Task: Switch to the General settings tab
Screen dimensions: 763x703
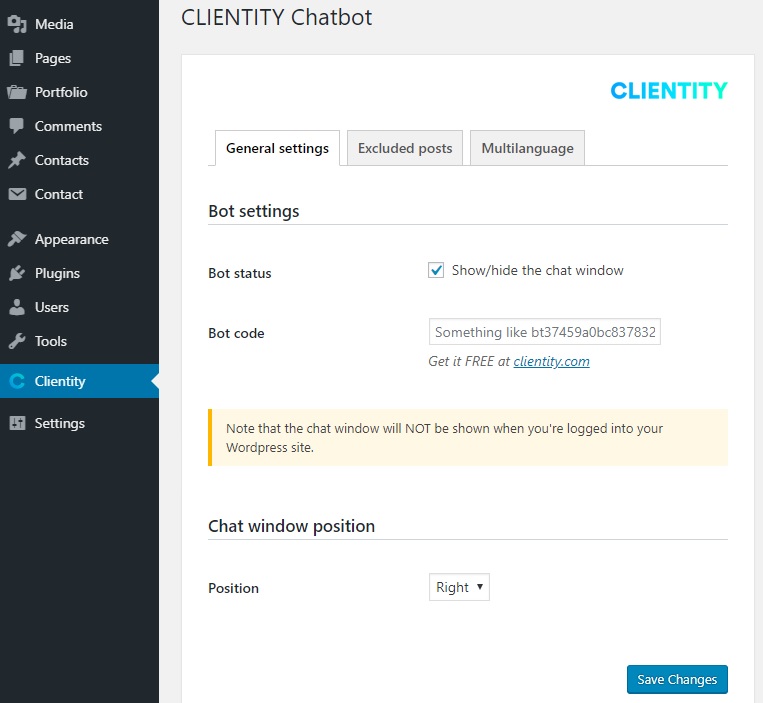Action: 277,148
